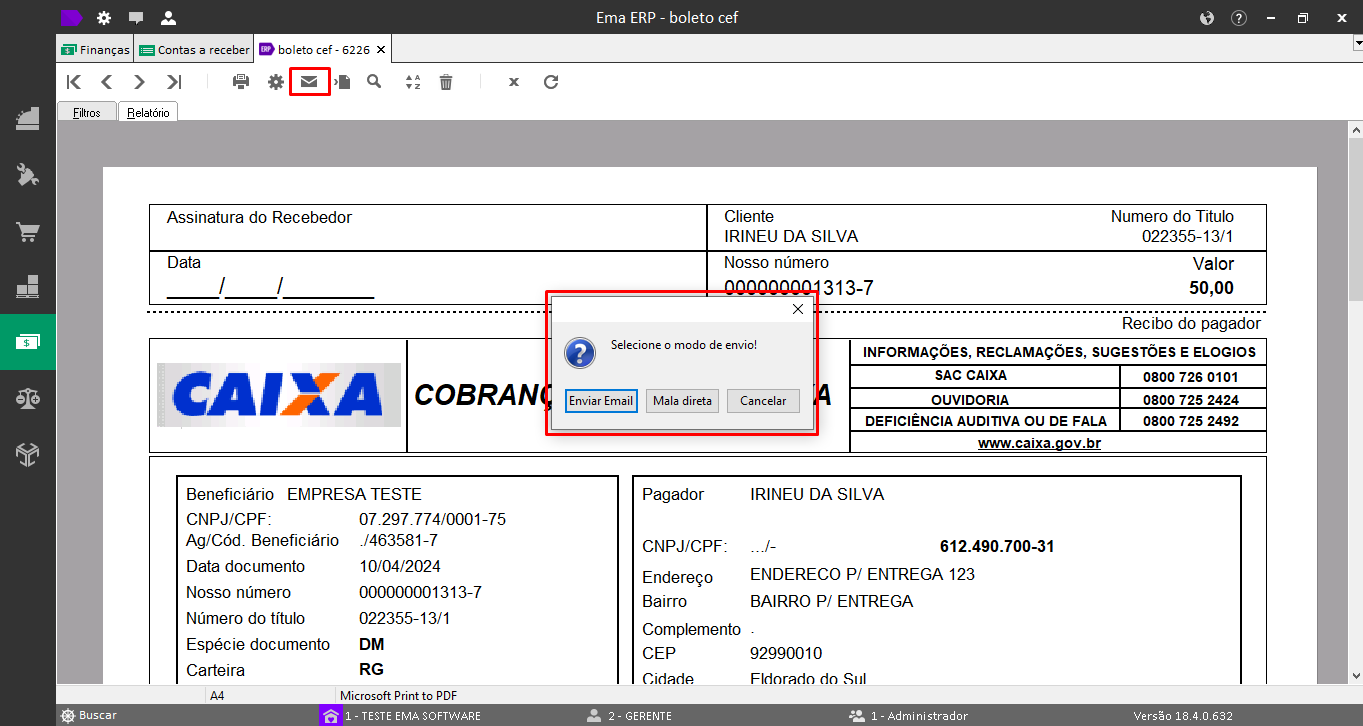Click the vertical scrollbar up arrow
Viewport: 1363px width, 726px height.
1355,131
